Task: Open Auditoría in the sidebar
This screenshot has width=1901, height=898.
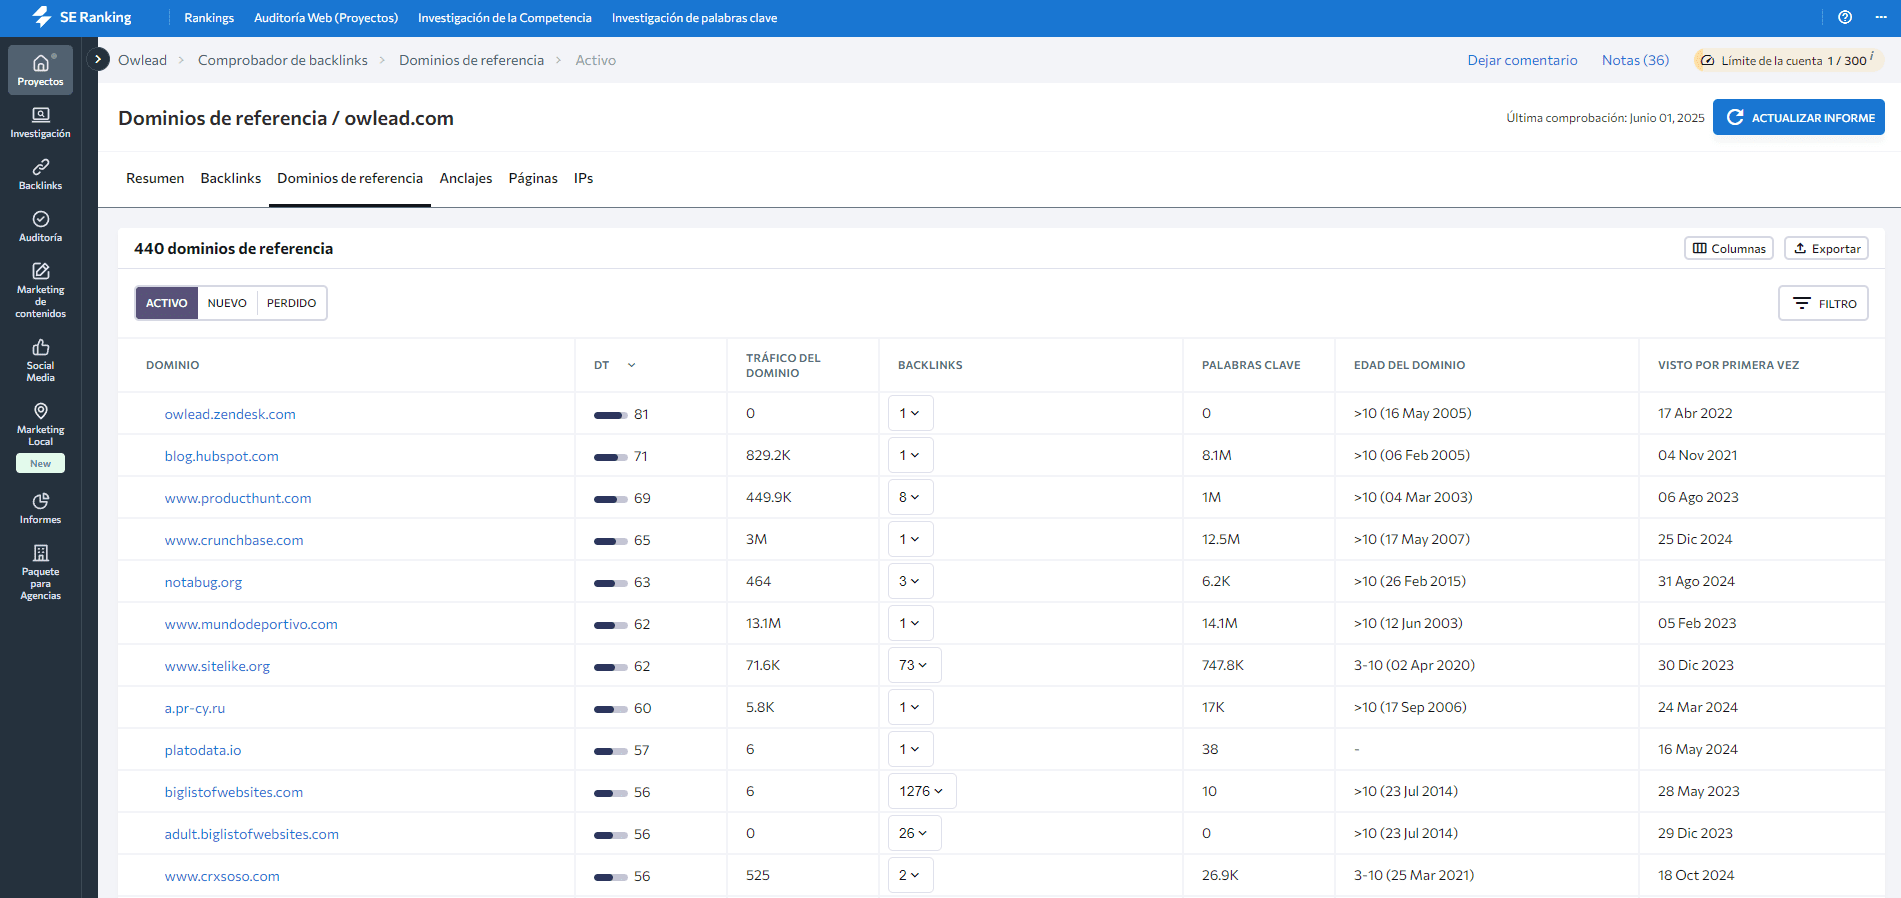Action: 40,226
